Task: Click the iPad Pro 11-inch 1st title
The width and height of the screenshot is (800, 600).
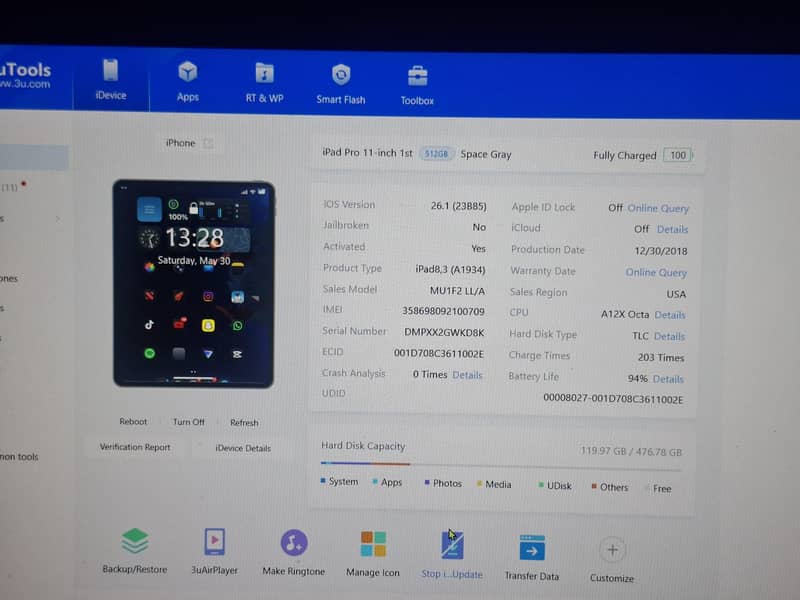Action: 367,153
